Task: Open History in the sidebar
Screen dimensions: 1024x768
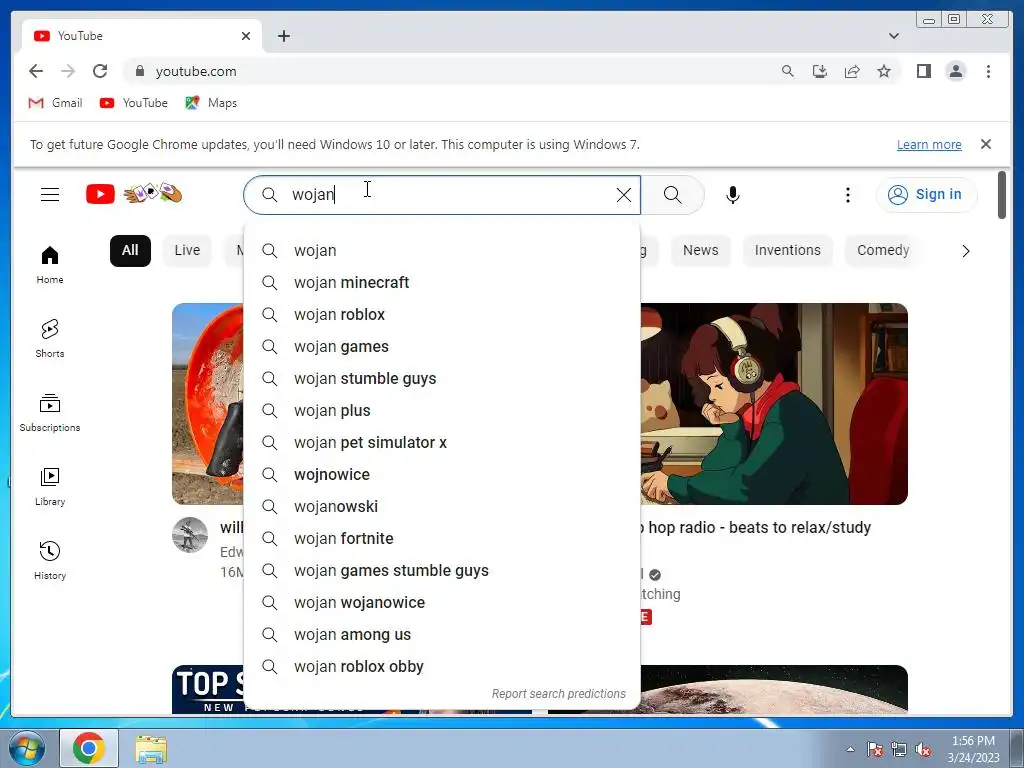Action: [50, 560]
